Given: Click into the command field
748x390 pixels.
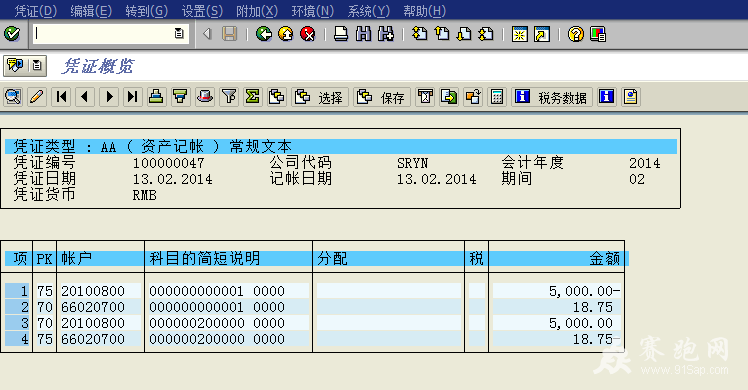Looking at the screenshot, I should coord(103,34).
